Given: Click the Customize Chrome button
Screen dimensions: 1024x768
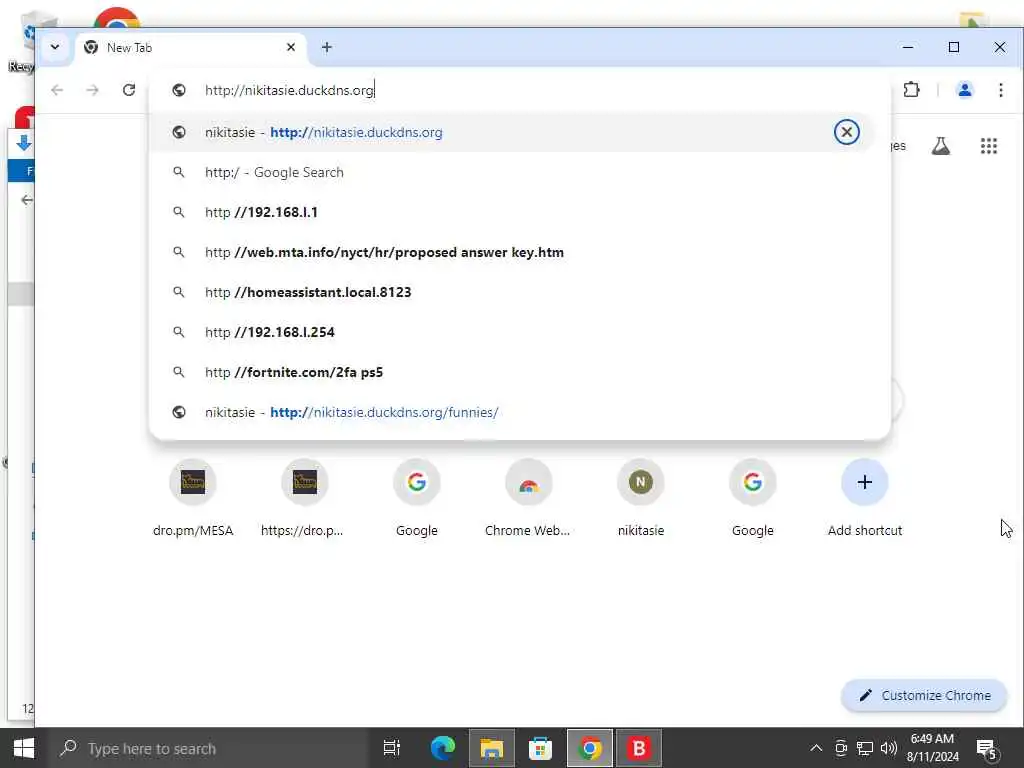Looking at the screenshot, I should [x=923, y=696].
